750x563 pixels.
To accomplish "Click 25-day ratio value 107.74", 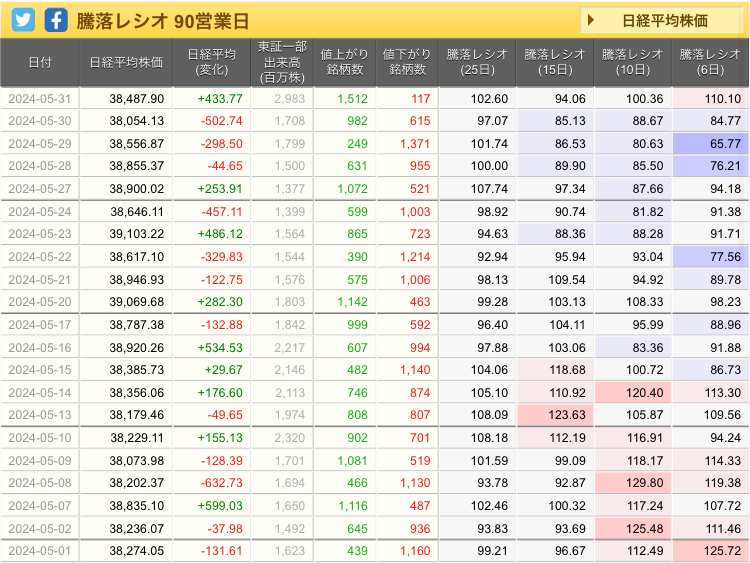I will click(489, 189).
